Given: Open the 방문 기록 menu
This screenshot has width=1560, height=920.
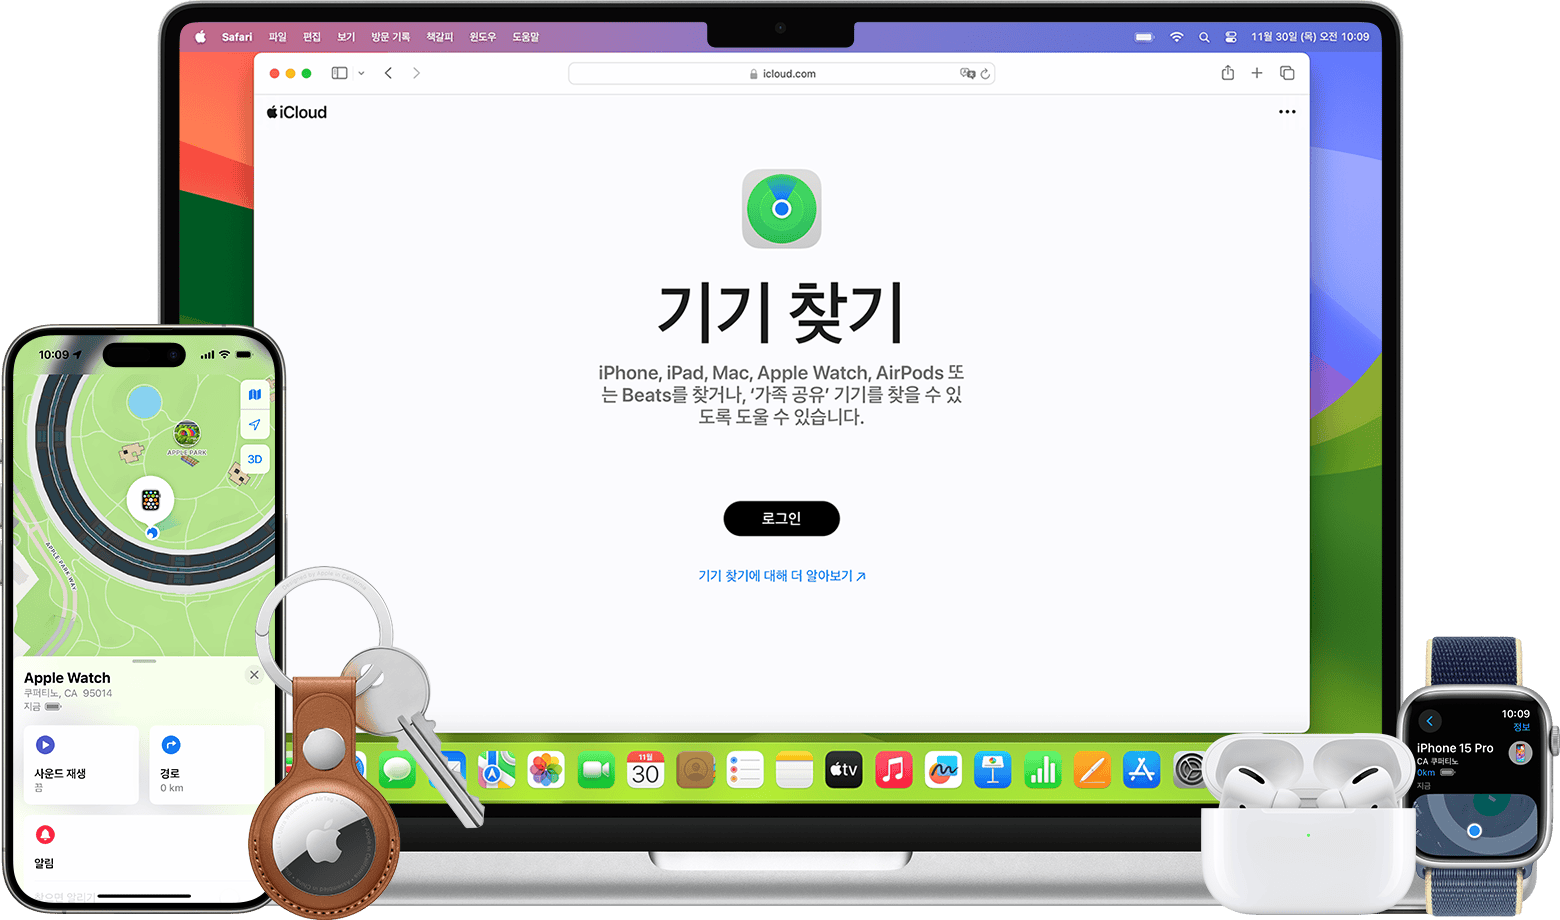Looking at the screenshot, I should pos(390,37).
